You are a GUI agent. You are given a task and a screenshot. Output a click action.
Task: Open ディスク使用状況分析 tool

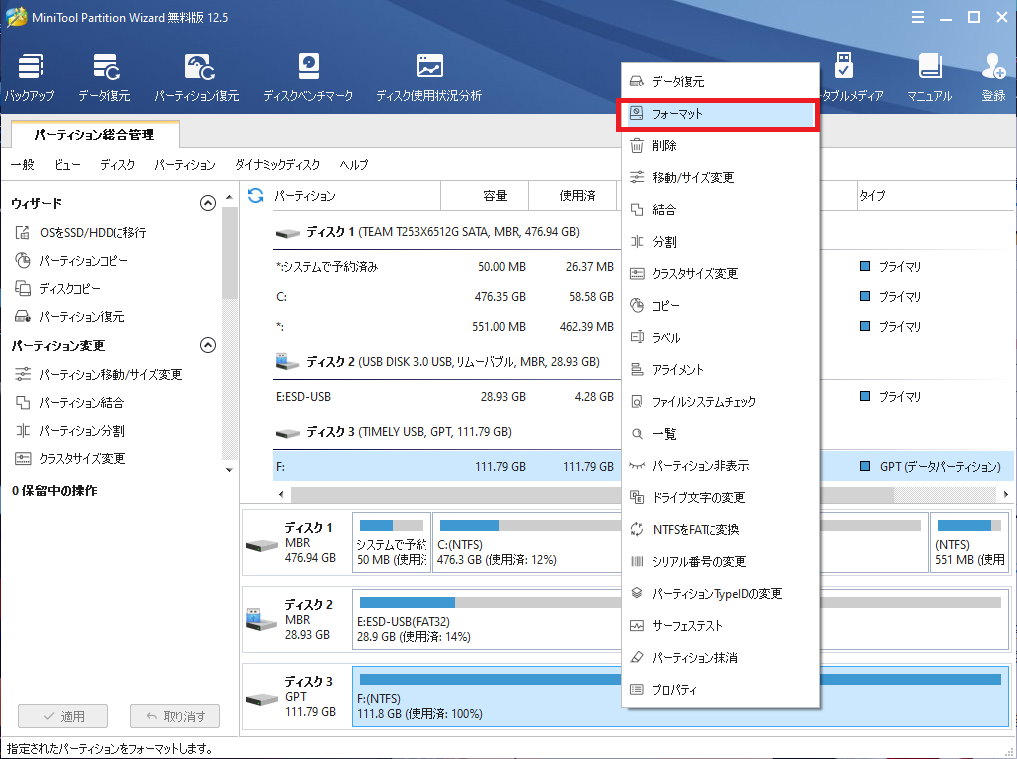(x=429, y=77)
